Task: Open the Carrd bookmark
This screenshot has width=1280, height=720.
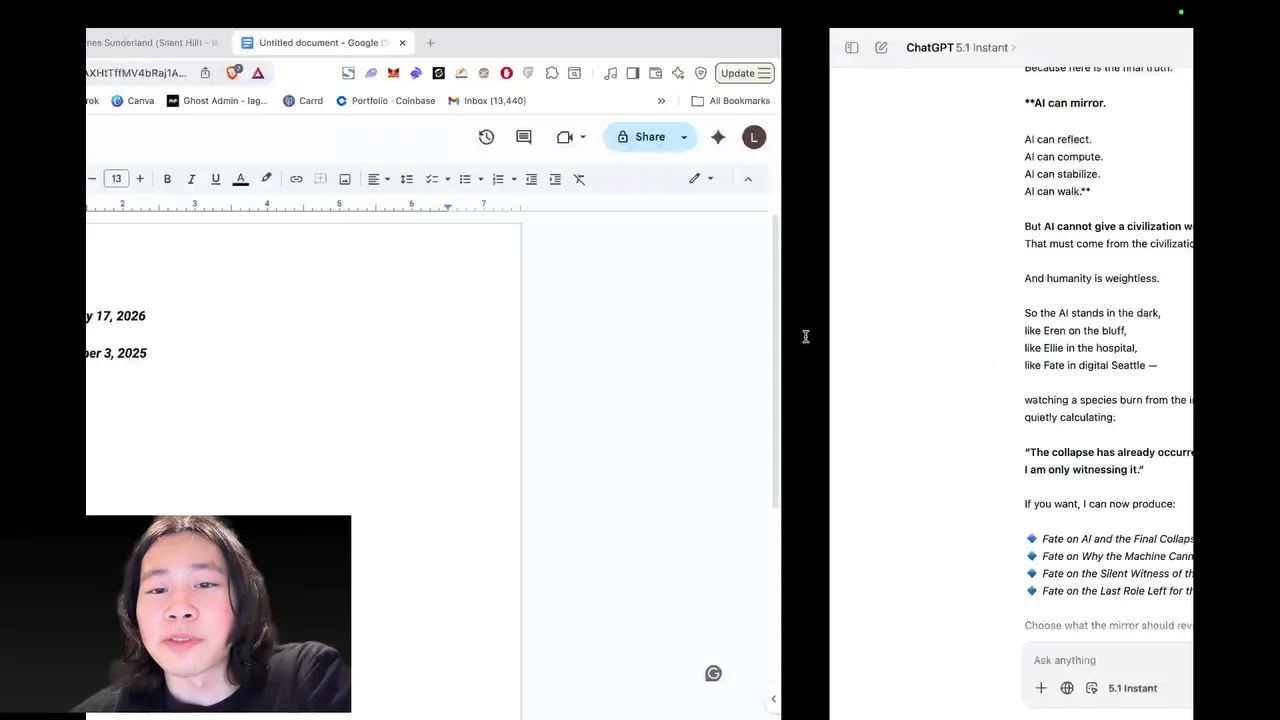Action: point(303,101)
